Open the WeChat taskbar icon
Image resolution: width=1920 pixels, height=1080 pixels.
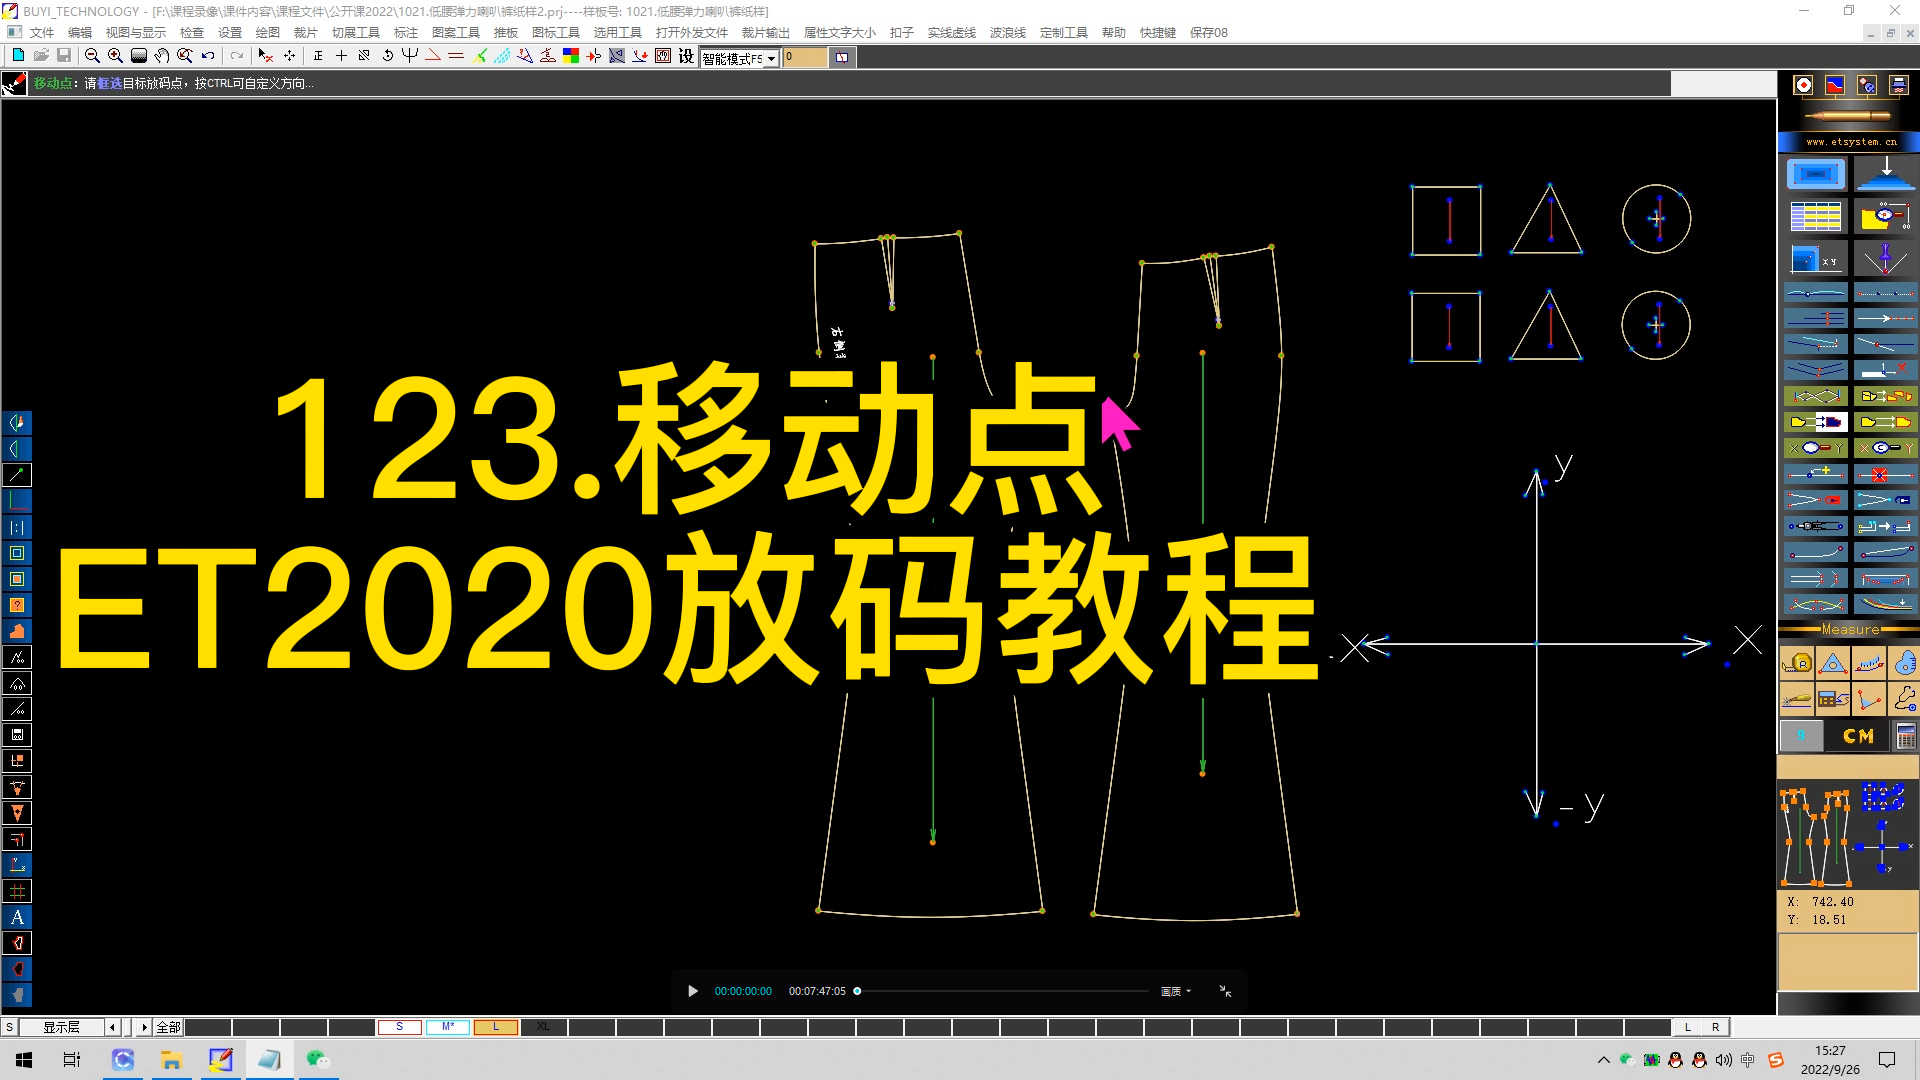pos(318,1060)
